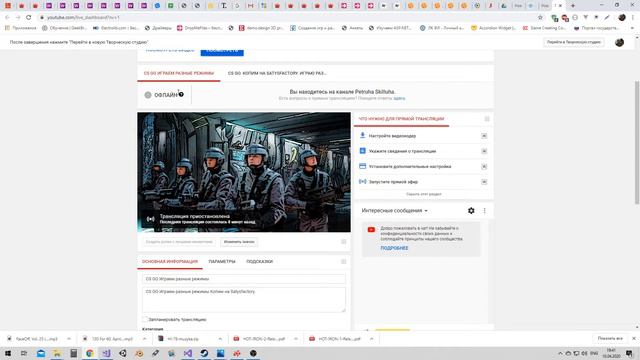Image resolution: width=640 pixels, height=360 pixels.
Task: Close the downloads bar
Action: pos(633,338)
